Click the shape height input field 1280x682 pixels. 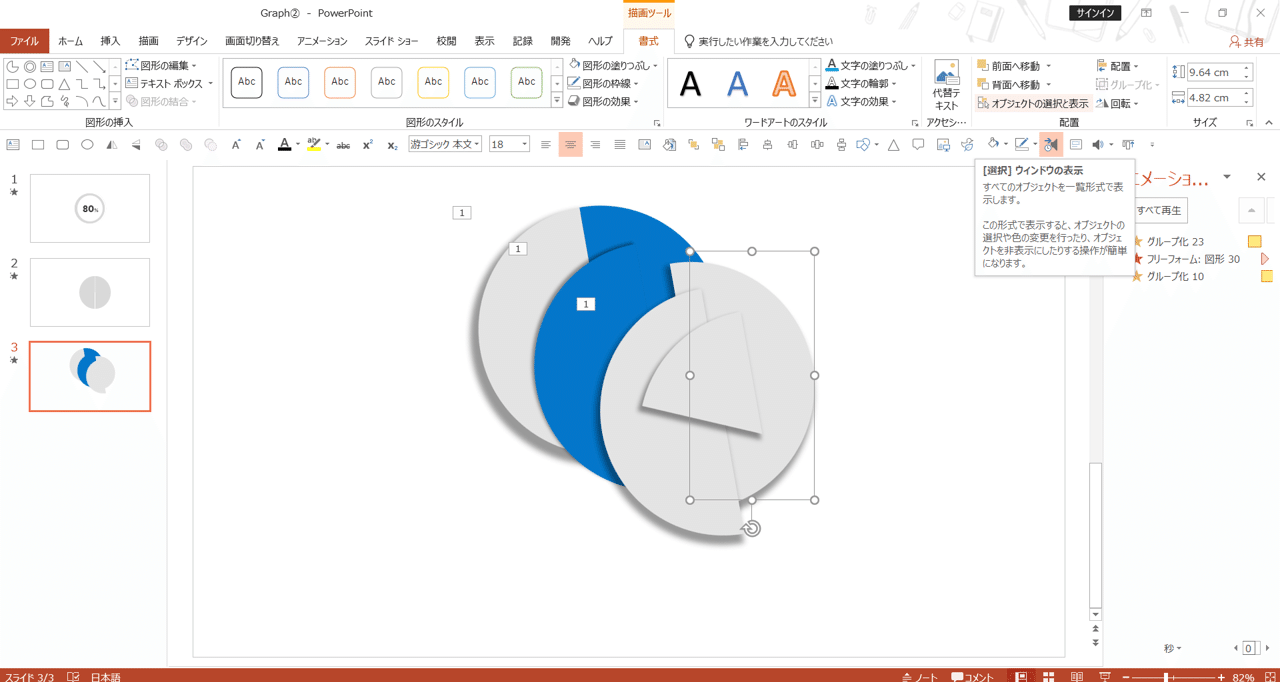click(x=1213, y=72)
